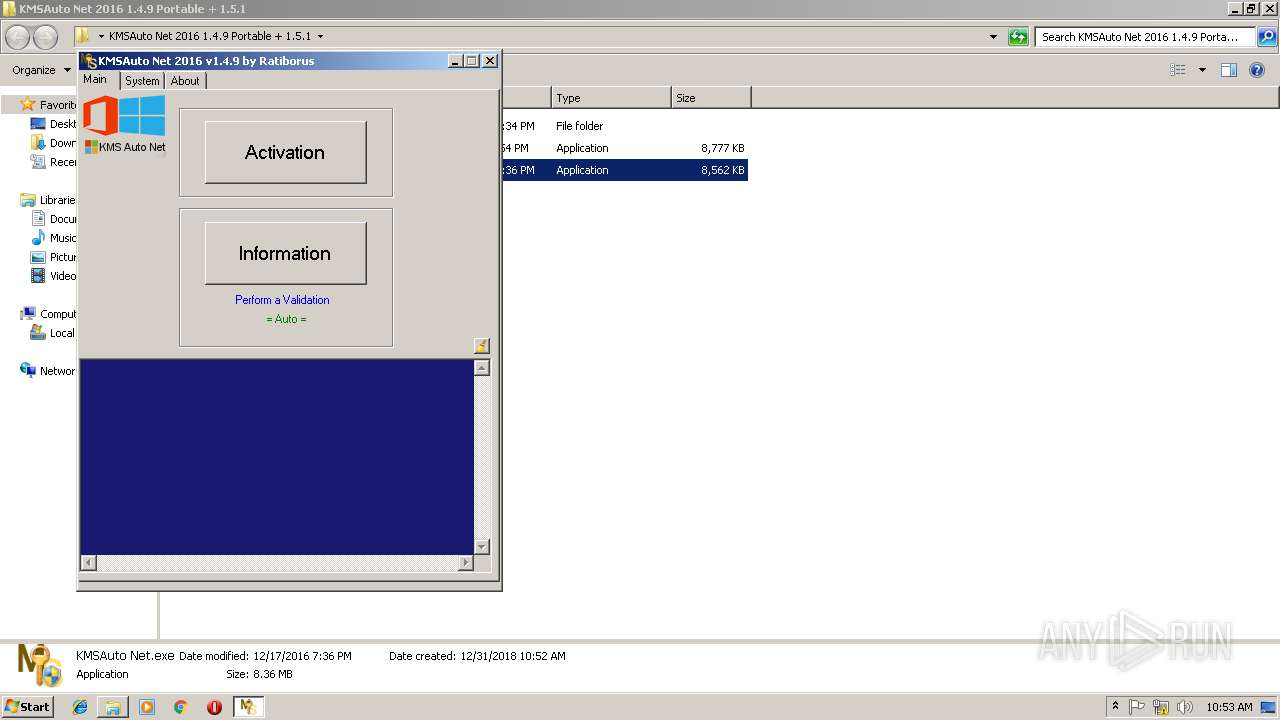Click the large Activation button
Screen dimensions: 1280x720
point(285,152)
